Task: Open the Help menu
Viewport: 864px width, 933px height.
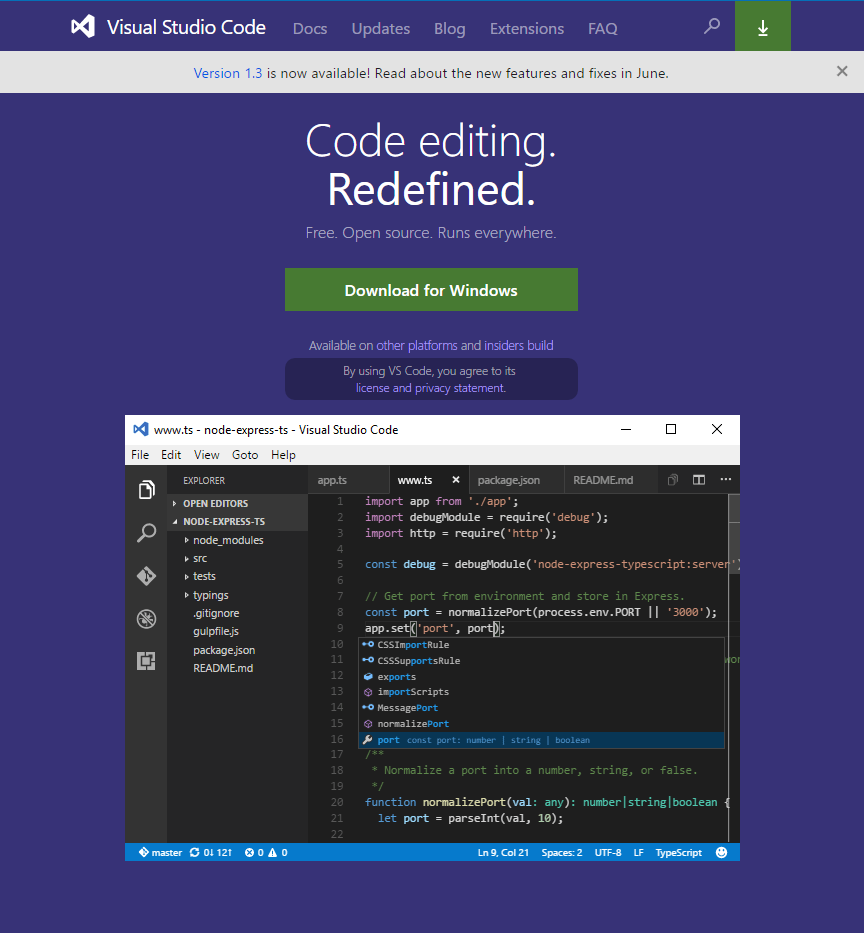Action: (x=283, y=455)
